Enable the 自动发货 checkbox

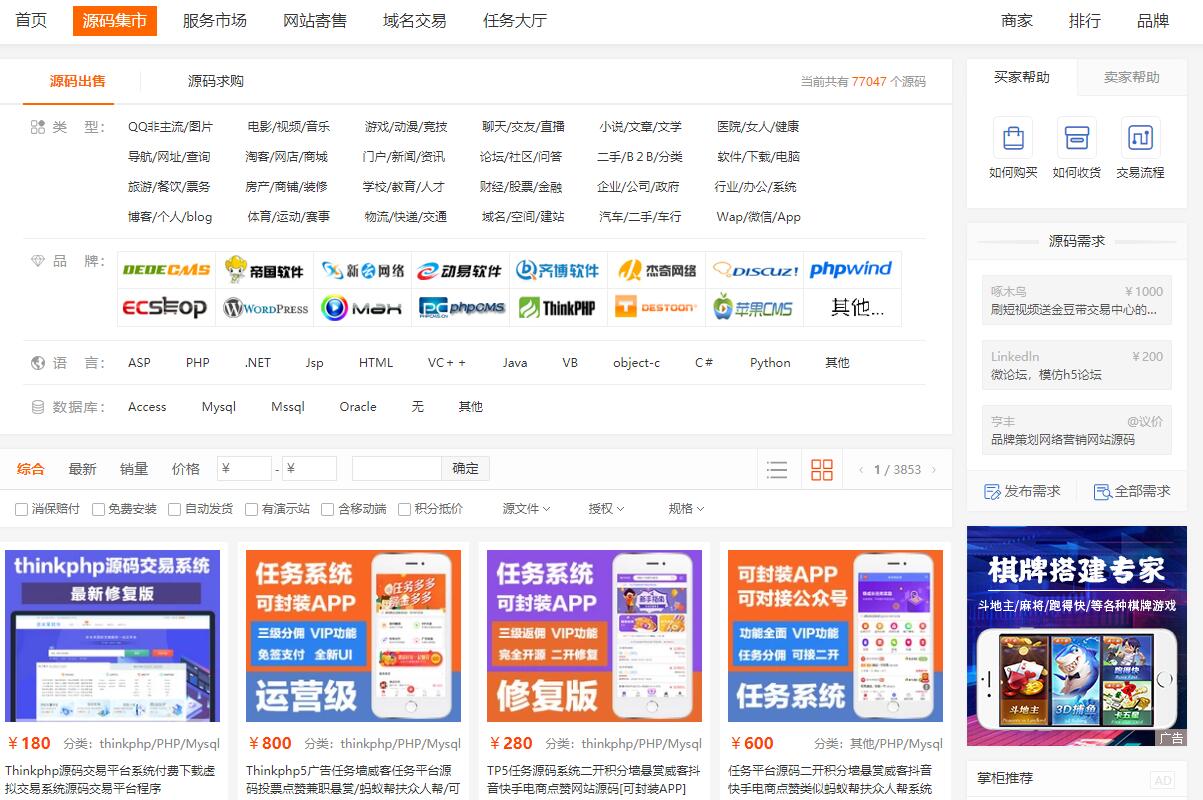(x=174, y=509)
